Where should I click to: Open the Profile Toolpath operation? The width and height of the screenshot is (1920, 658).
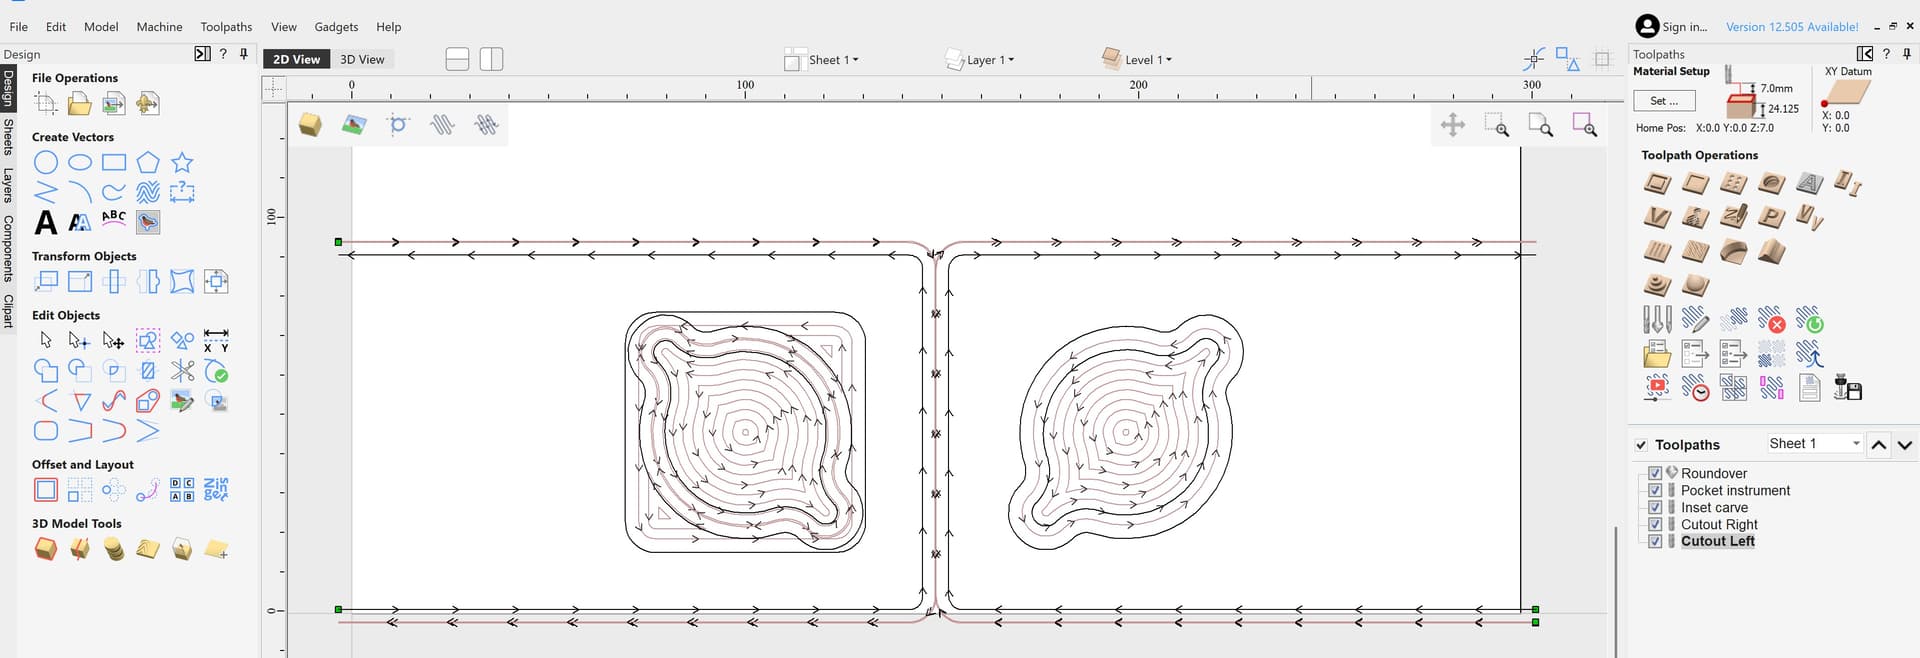tap(1657, 184)
